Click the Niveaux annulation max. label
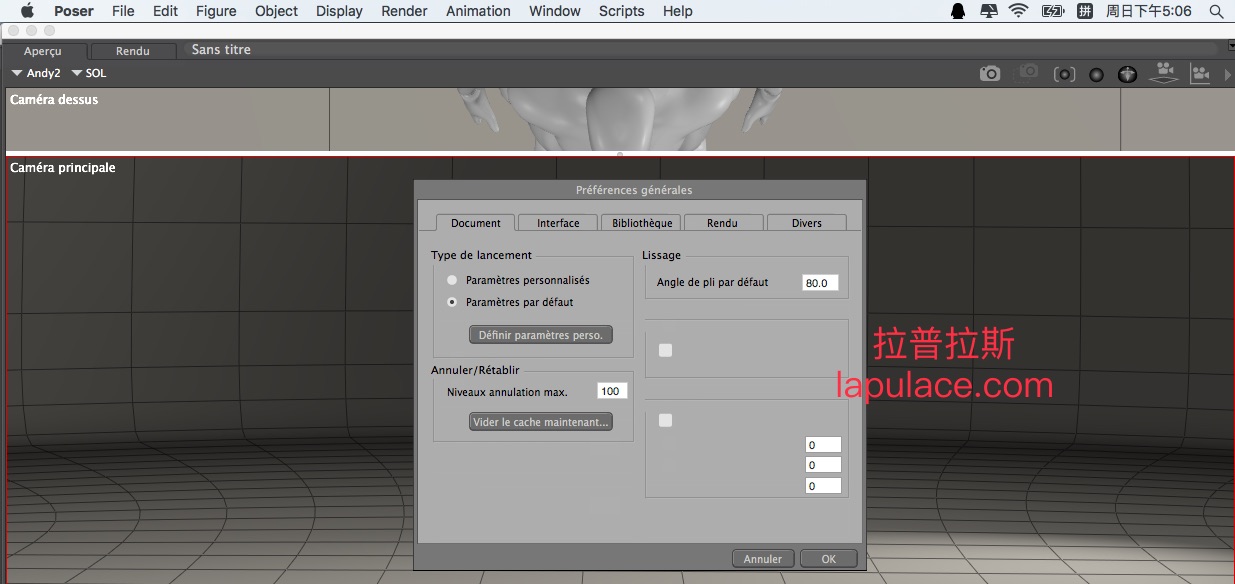The image size is (1235, 584). (x=507, y=393)
